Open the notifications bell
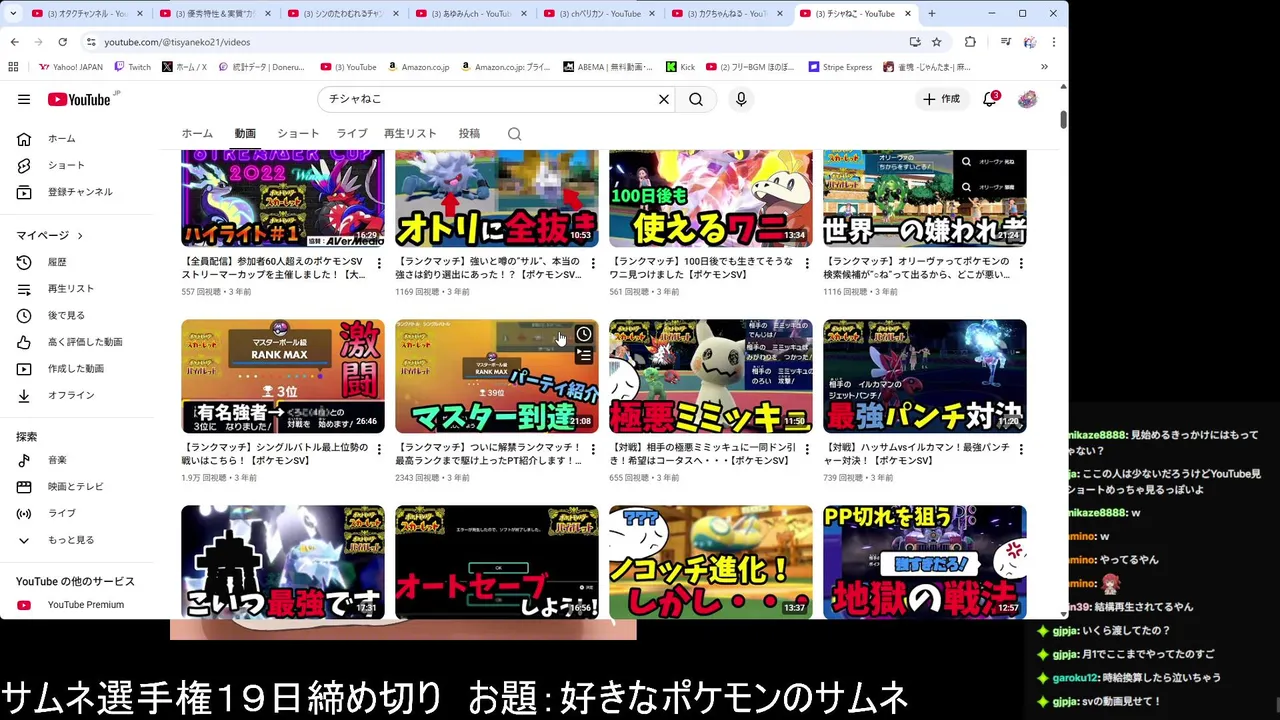Screen dimensions: 1280x720 coord(990,99)
